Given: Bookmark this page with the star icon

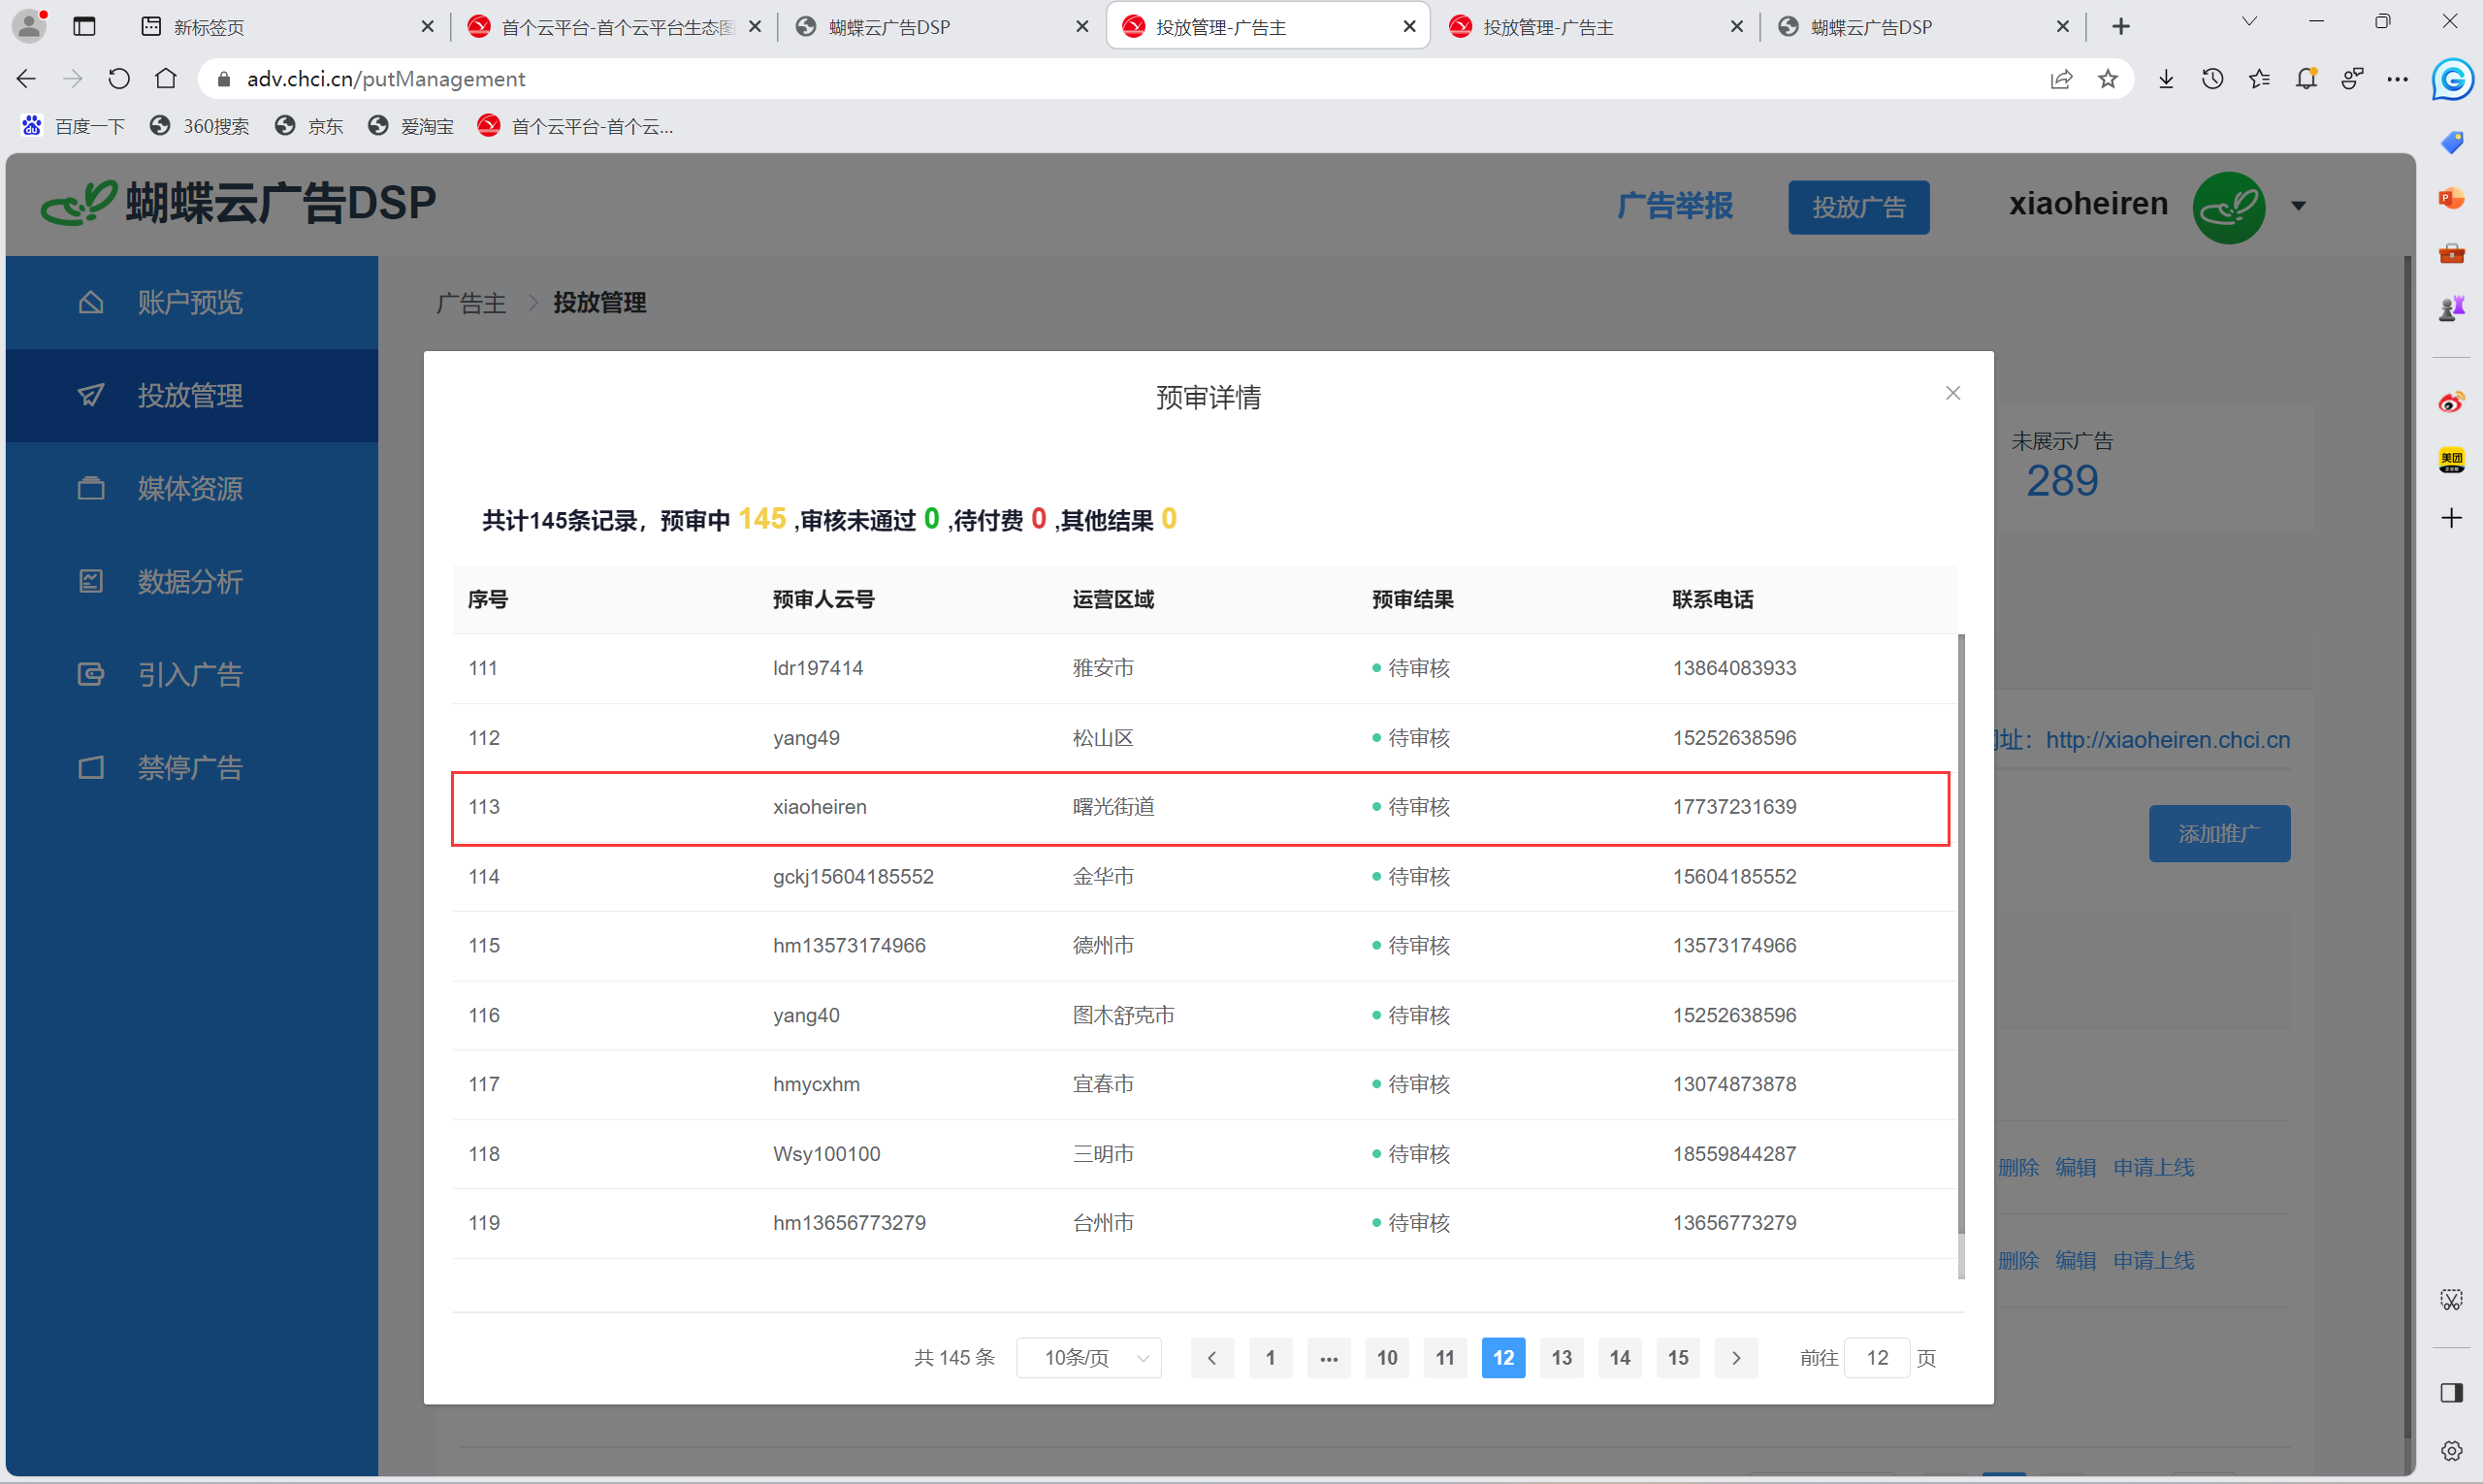Looking at the screenshot, I should pos(2108,79).
